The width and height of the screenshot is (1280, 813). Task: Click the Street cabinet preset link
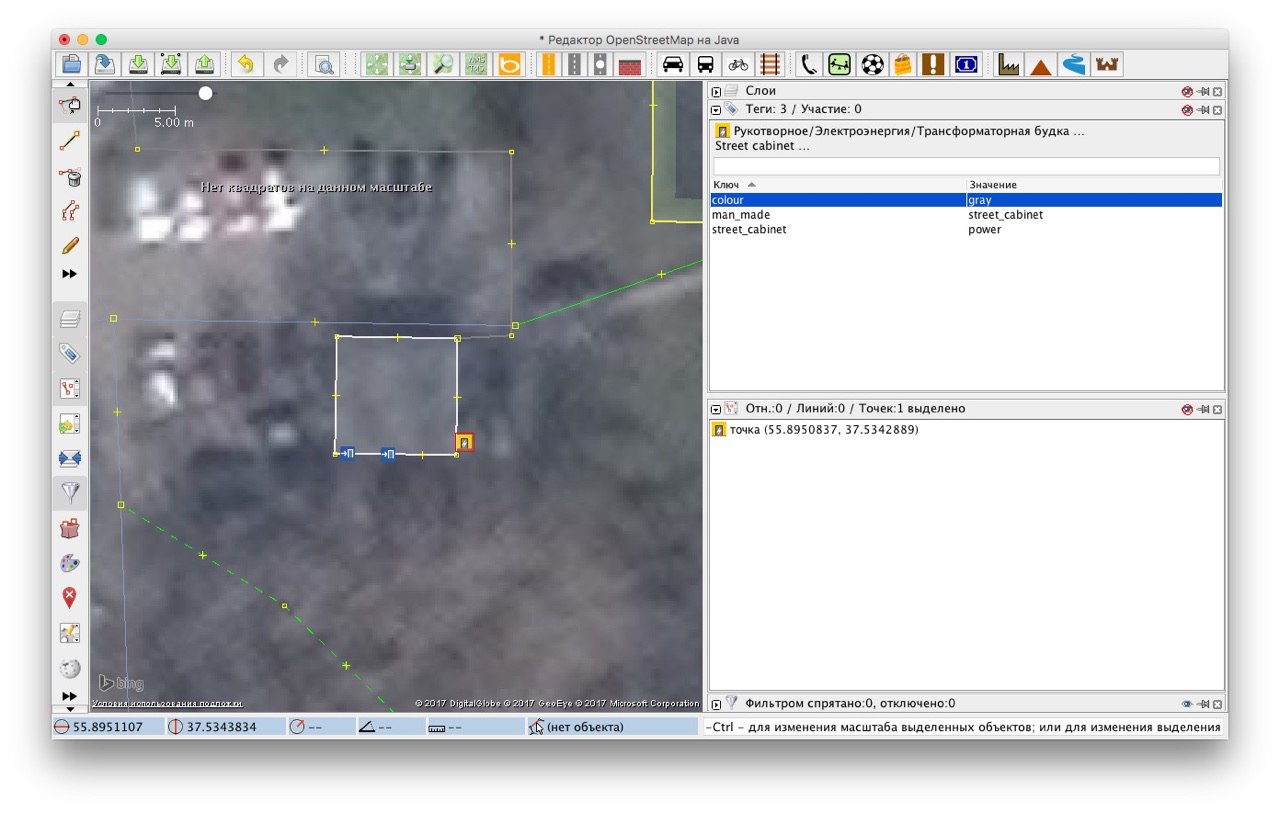(x=763, y=146)
